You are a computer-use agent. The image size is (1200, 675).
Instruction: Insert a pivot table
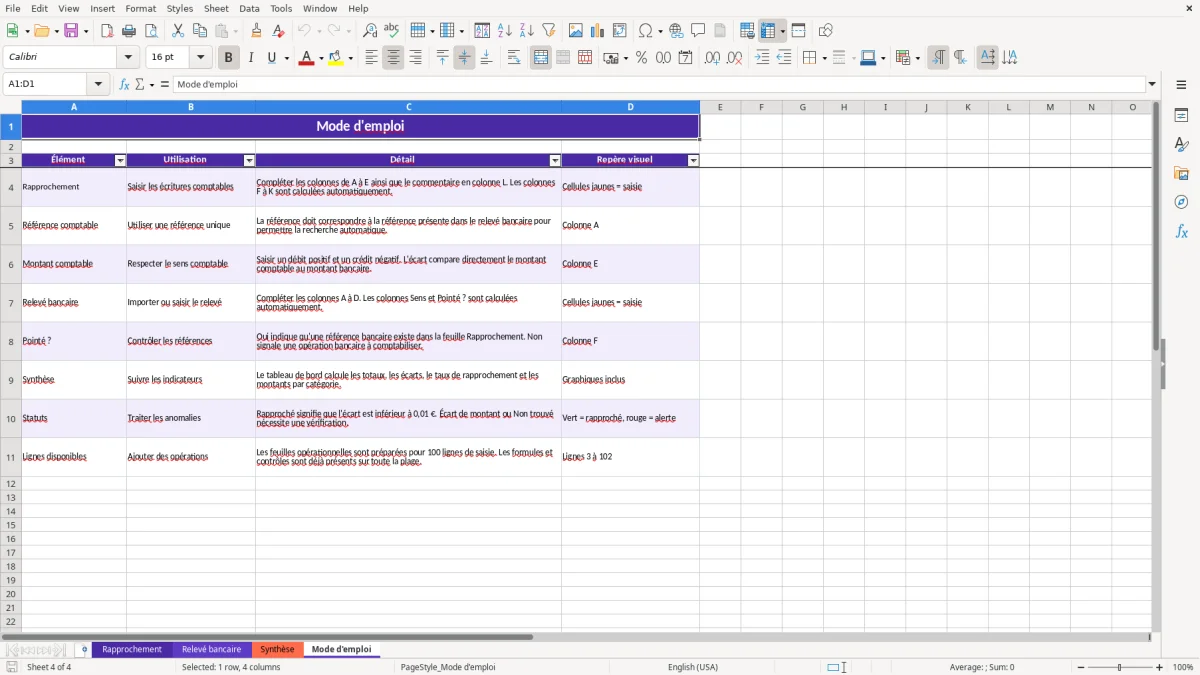[x=620, y=31]
